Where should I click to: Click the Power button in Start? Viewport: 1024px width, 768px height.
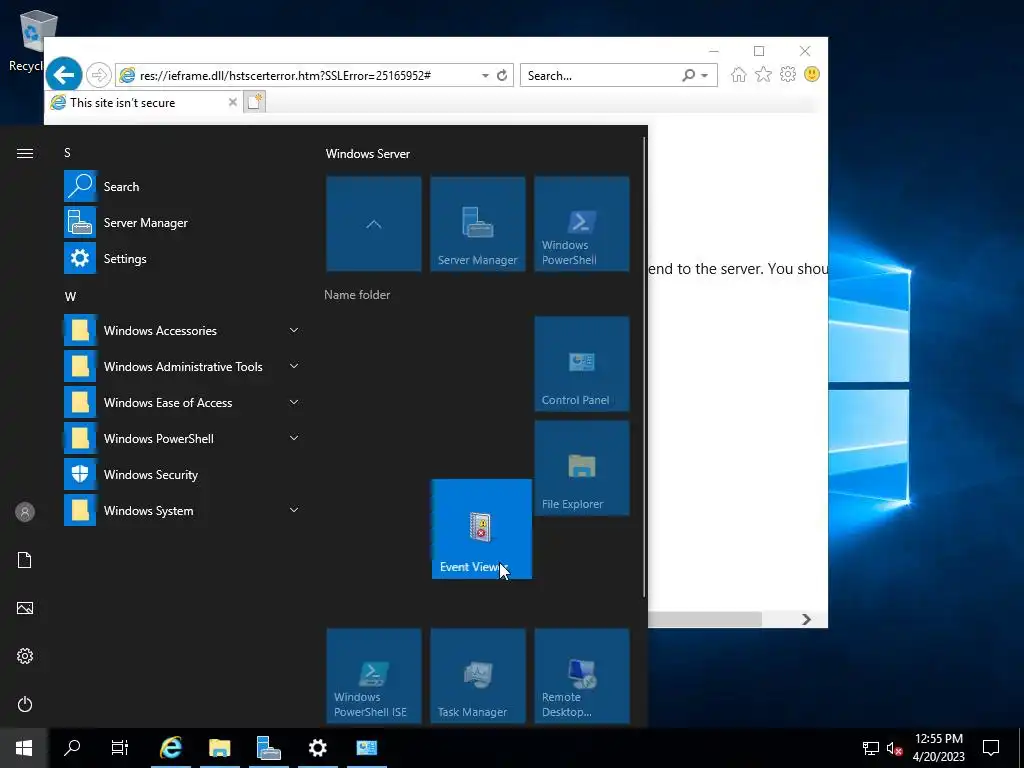(x=25, y=704)
